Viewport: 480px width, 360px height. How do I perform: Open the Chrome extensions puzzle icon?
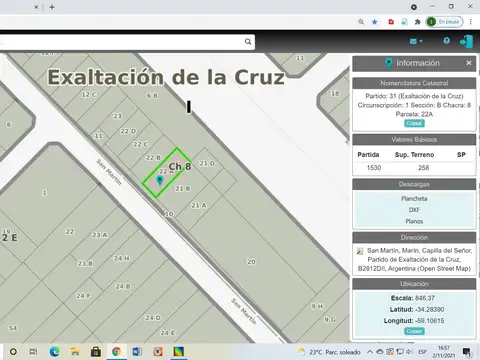417,22
